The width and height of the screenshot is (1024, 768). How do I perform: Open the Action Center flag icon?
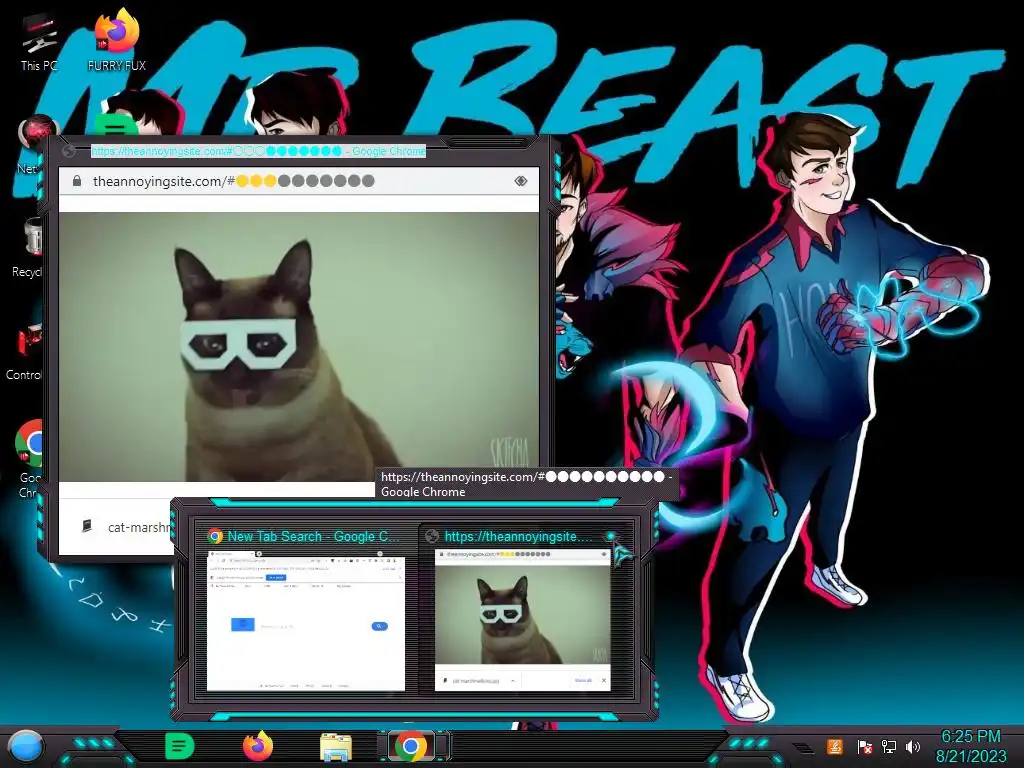pyautogui.click(x=864, y=746)
